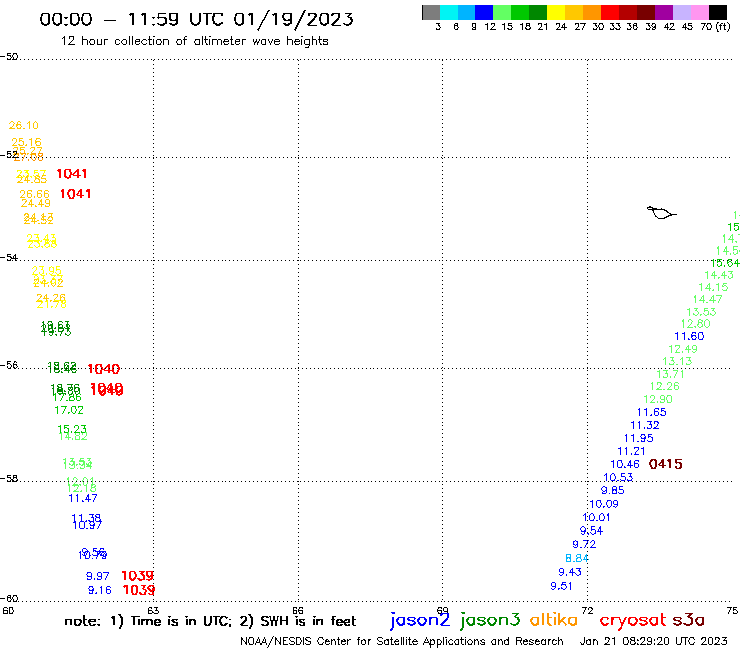740x650 pixels.
Task: Select the altika satellite legend label
Action: point(554,620)
